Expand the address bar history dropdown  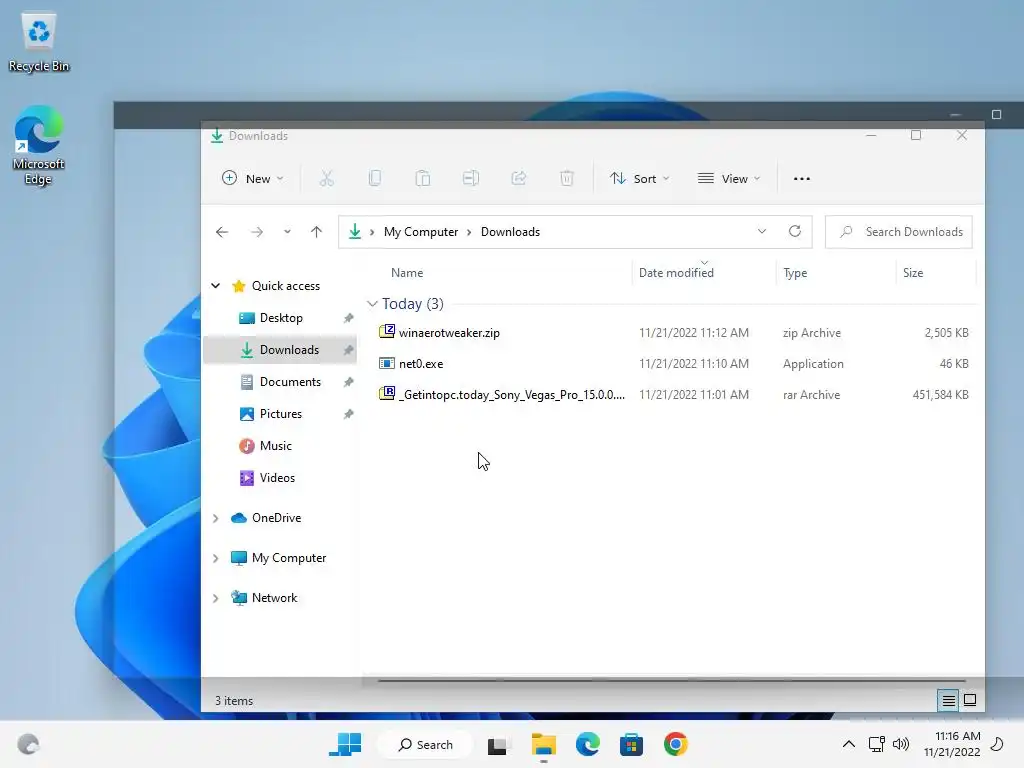coord(761,231)
